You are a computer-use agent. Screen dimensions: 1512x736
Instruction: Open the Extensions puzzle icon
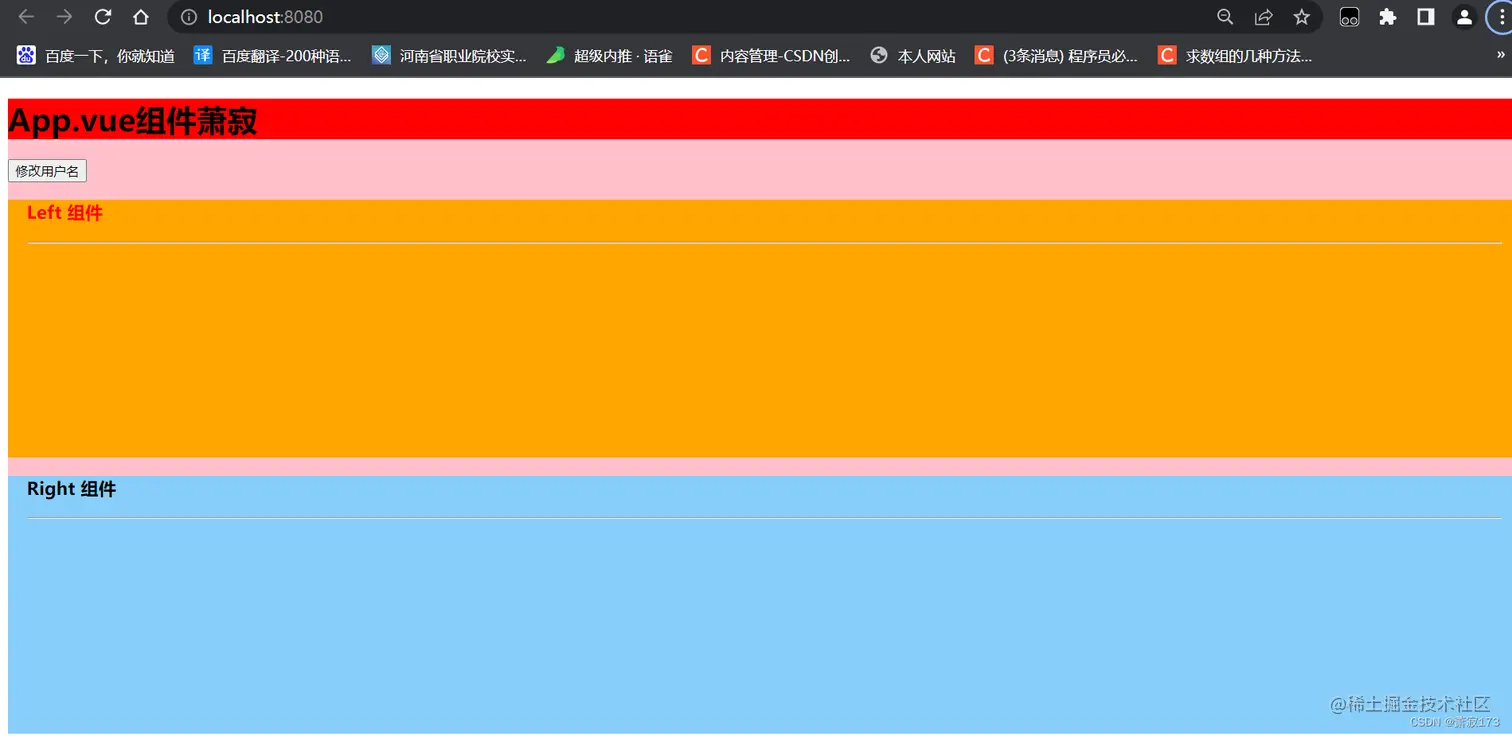coord(1387,17)
